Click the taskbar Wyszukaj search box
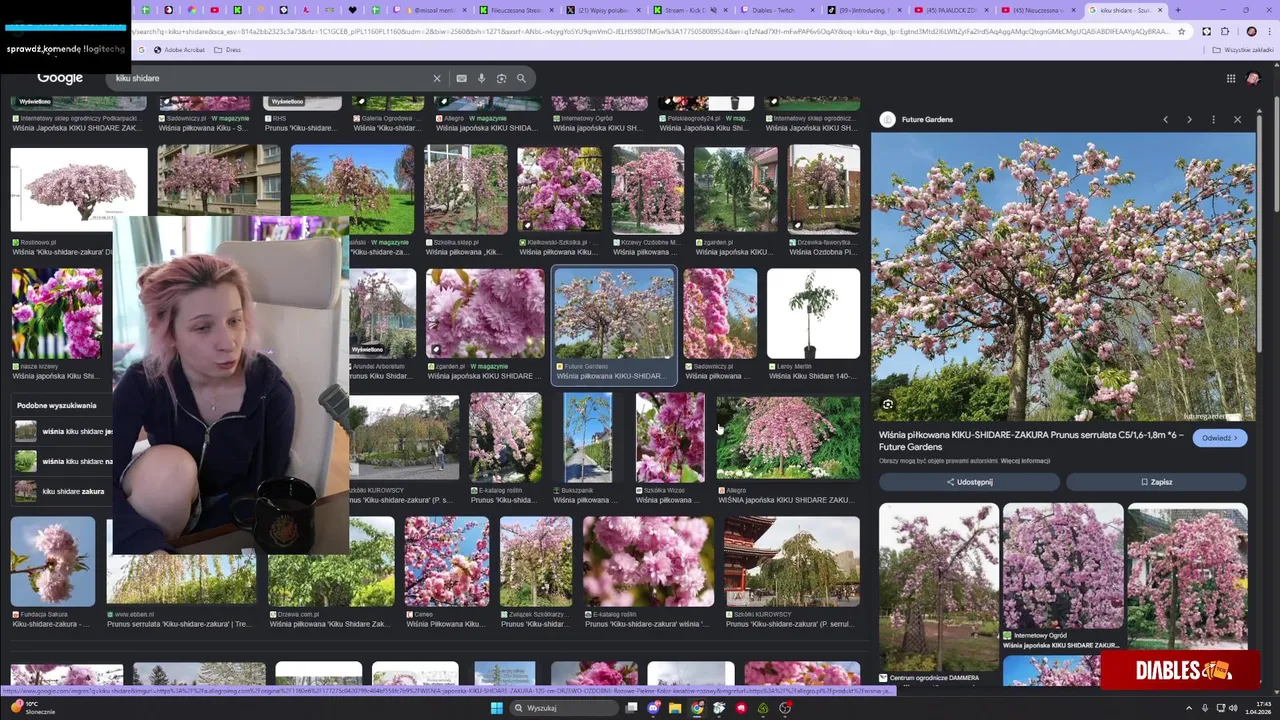Image resolution: width=1280 pixels, height=720 pixels. [x=562, y=708]
